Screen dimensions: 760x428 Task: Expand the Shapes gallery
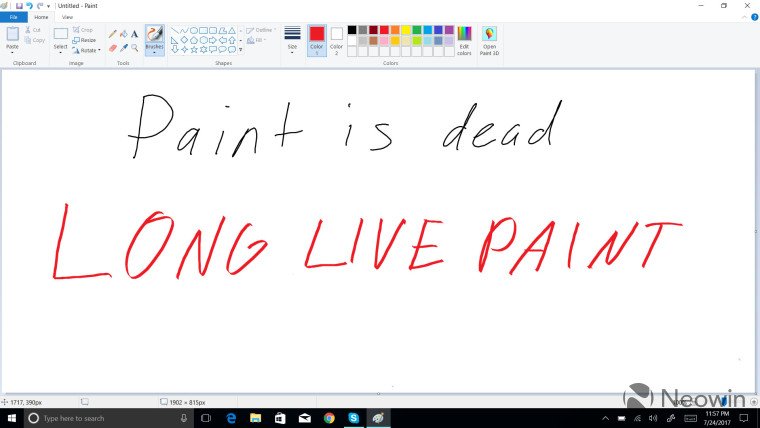point(241,49)
